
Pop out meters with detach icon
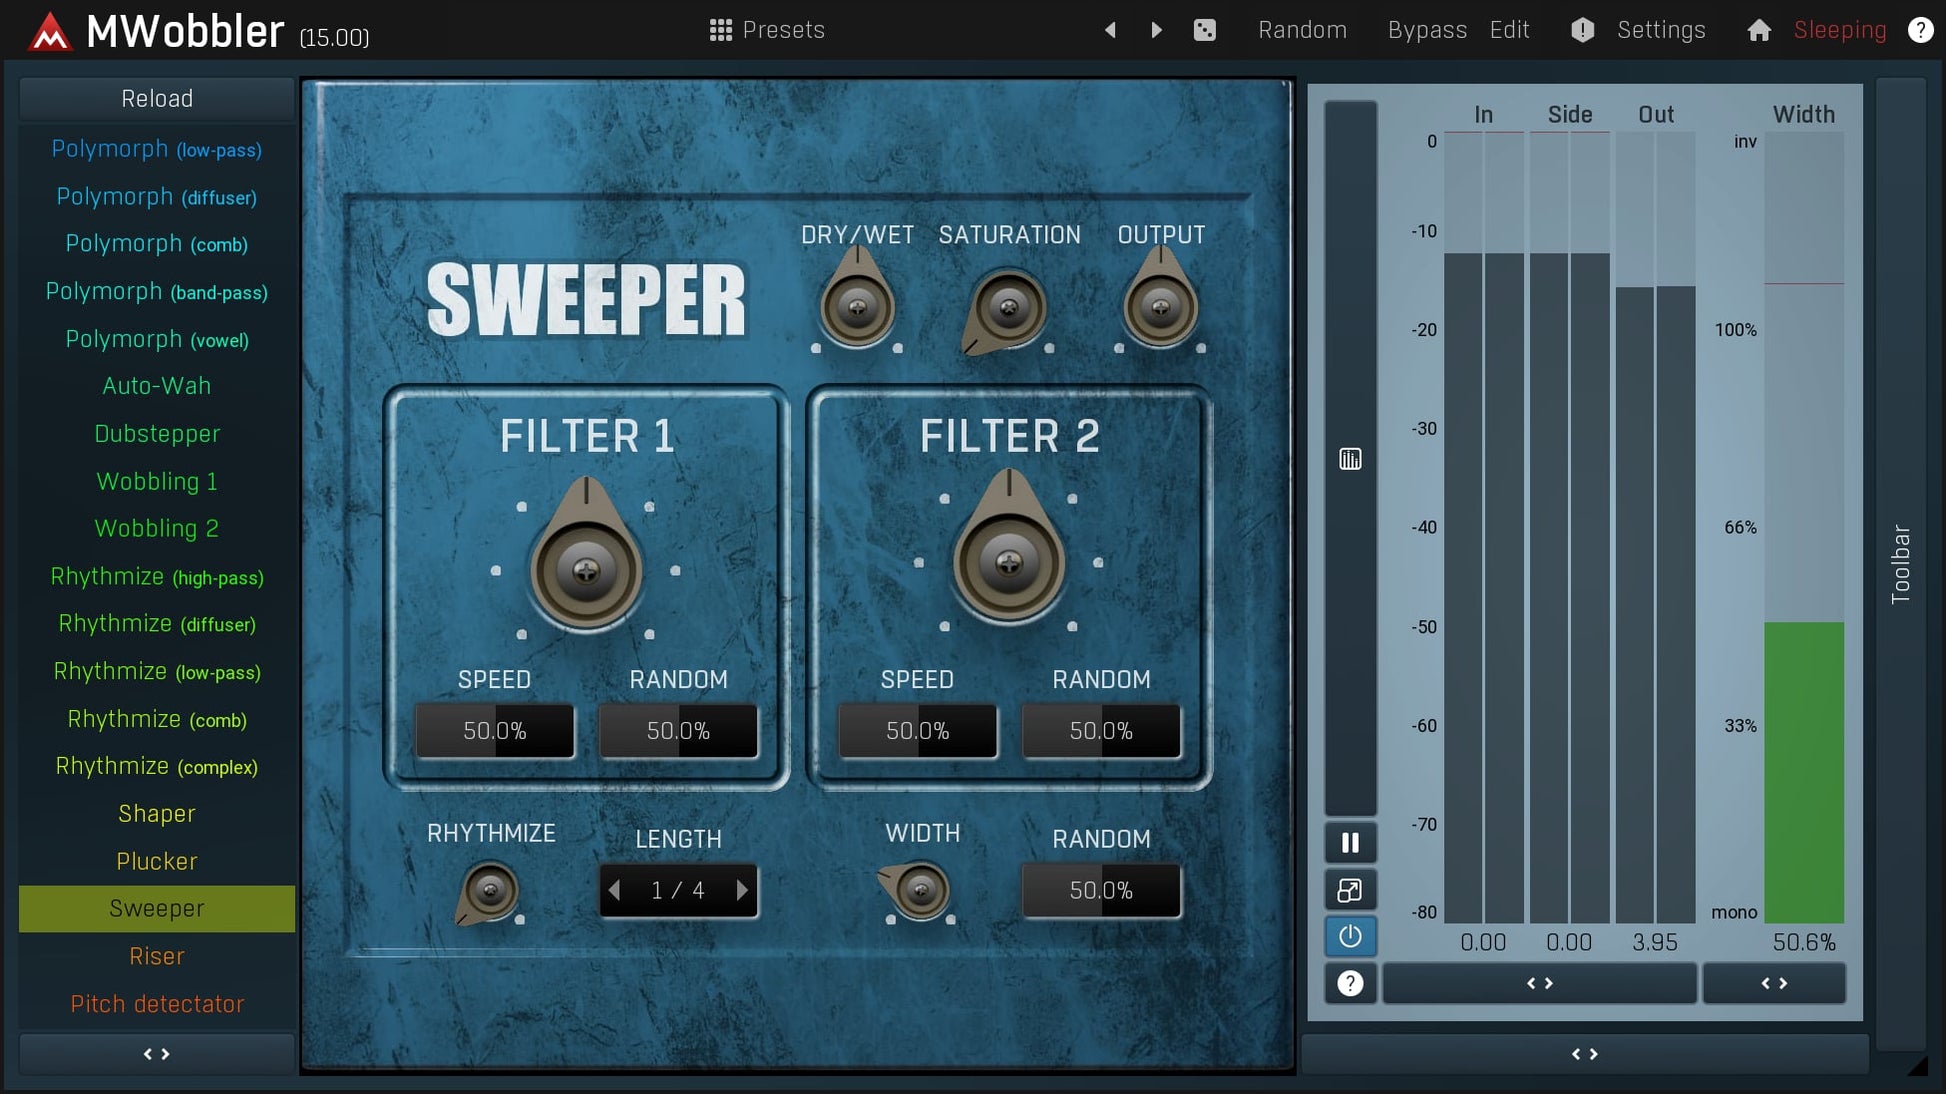coord(1350,890)
